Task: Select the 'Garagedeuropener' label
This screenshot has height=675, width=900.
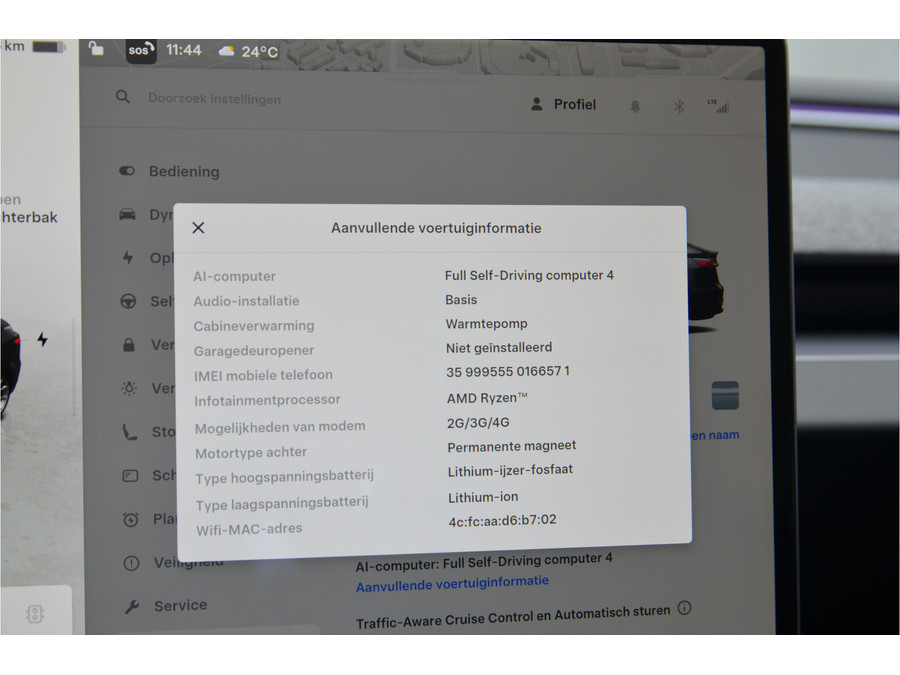Action: pyautogui.click(x=254, y=351)
